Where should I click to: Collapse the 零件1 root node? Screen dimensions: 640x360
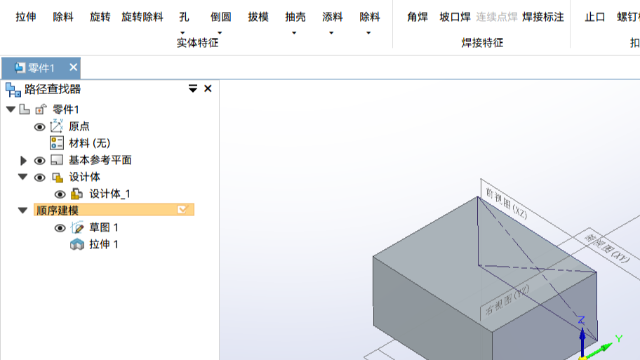[11, 109]
